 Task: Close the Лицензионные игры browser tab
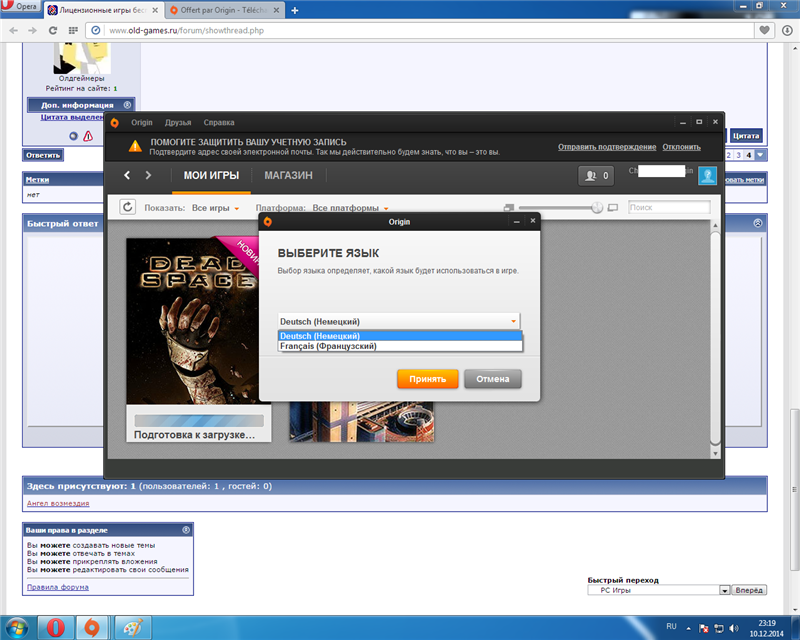click(155, 10)
